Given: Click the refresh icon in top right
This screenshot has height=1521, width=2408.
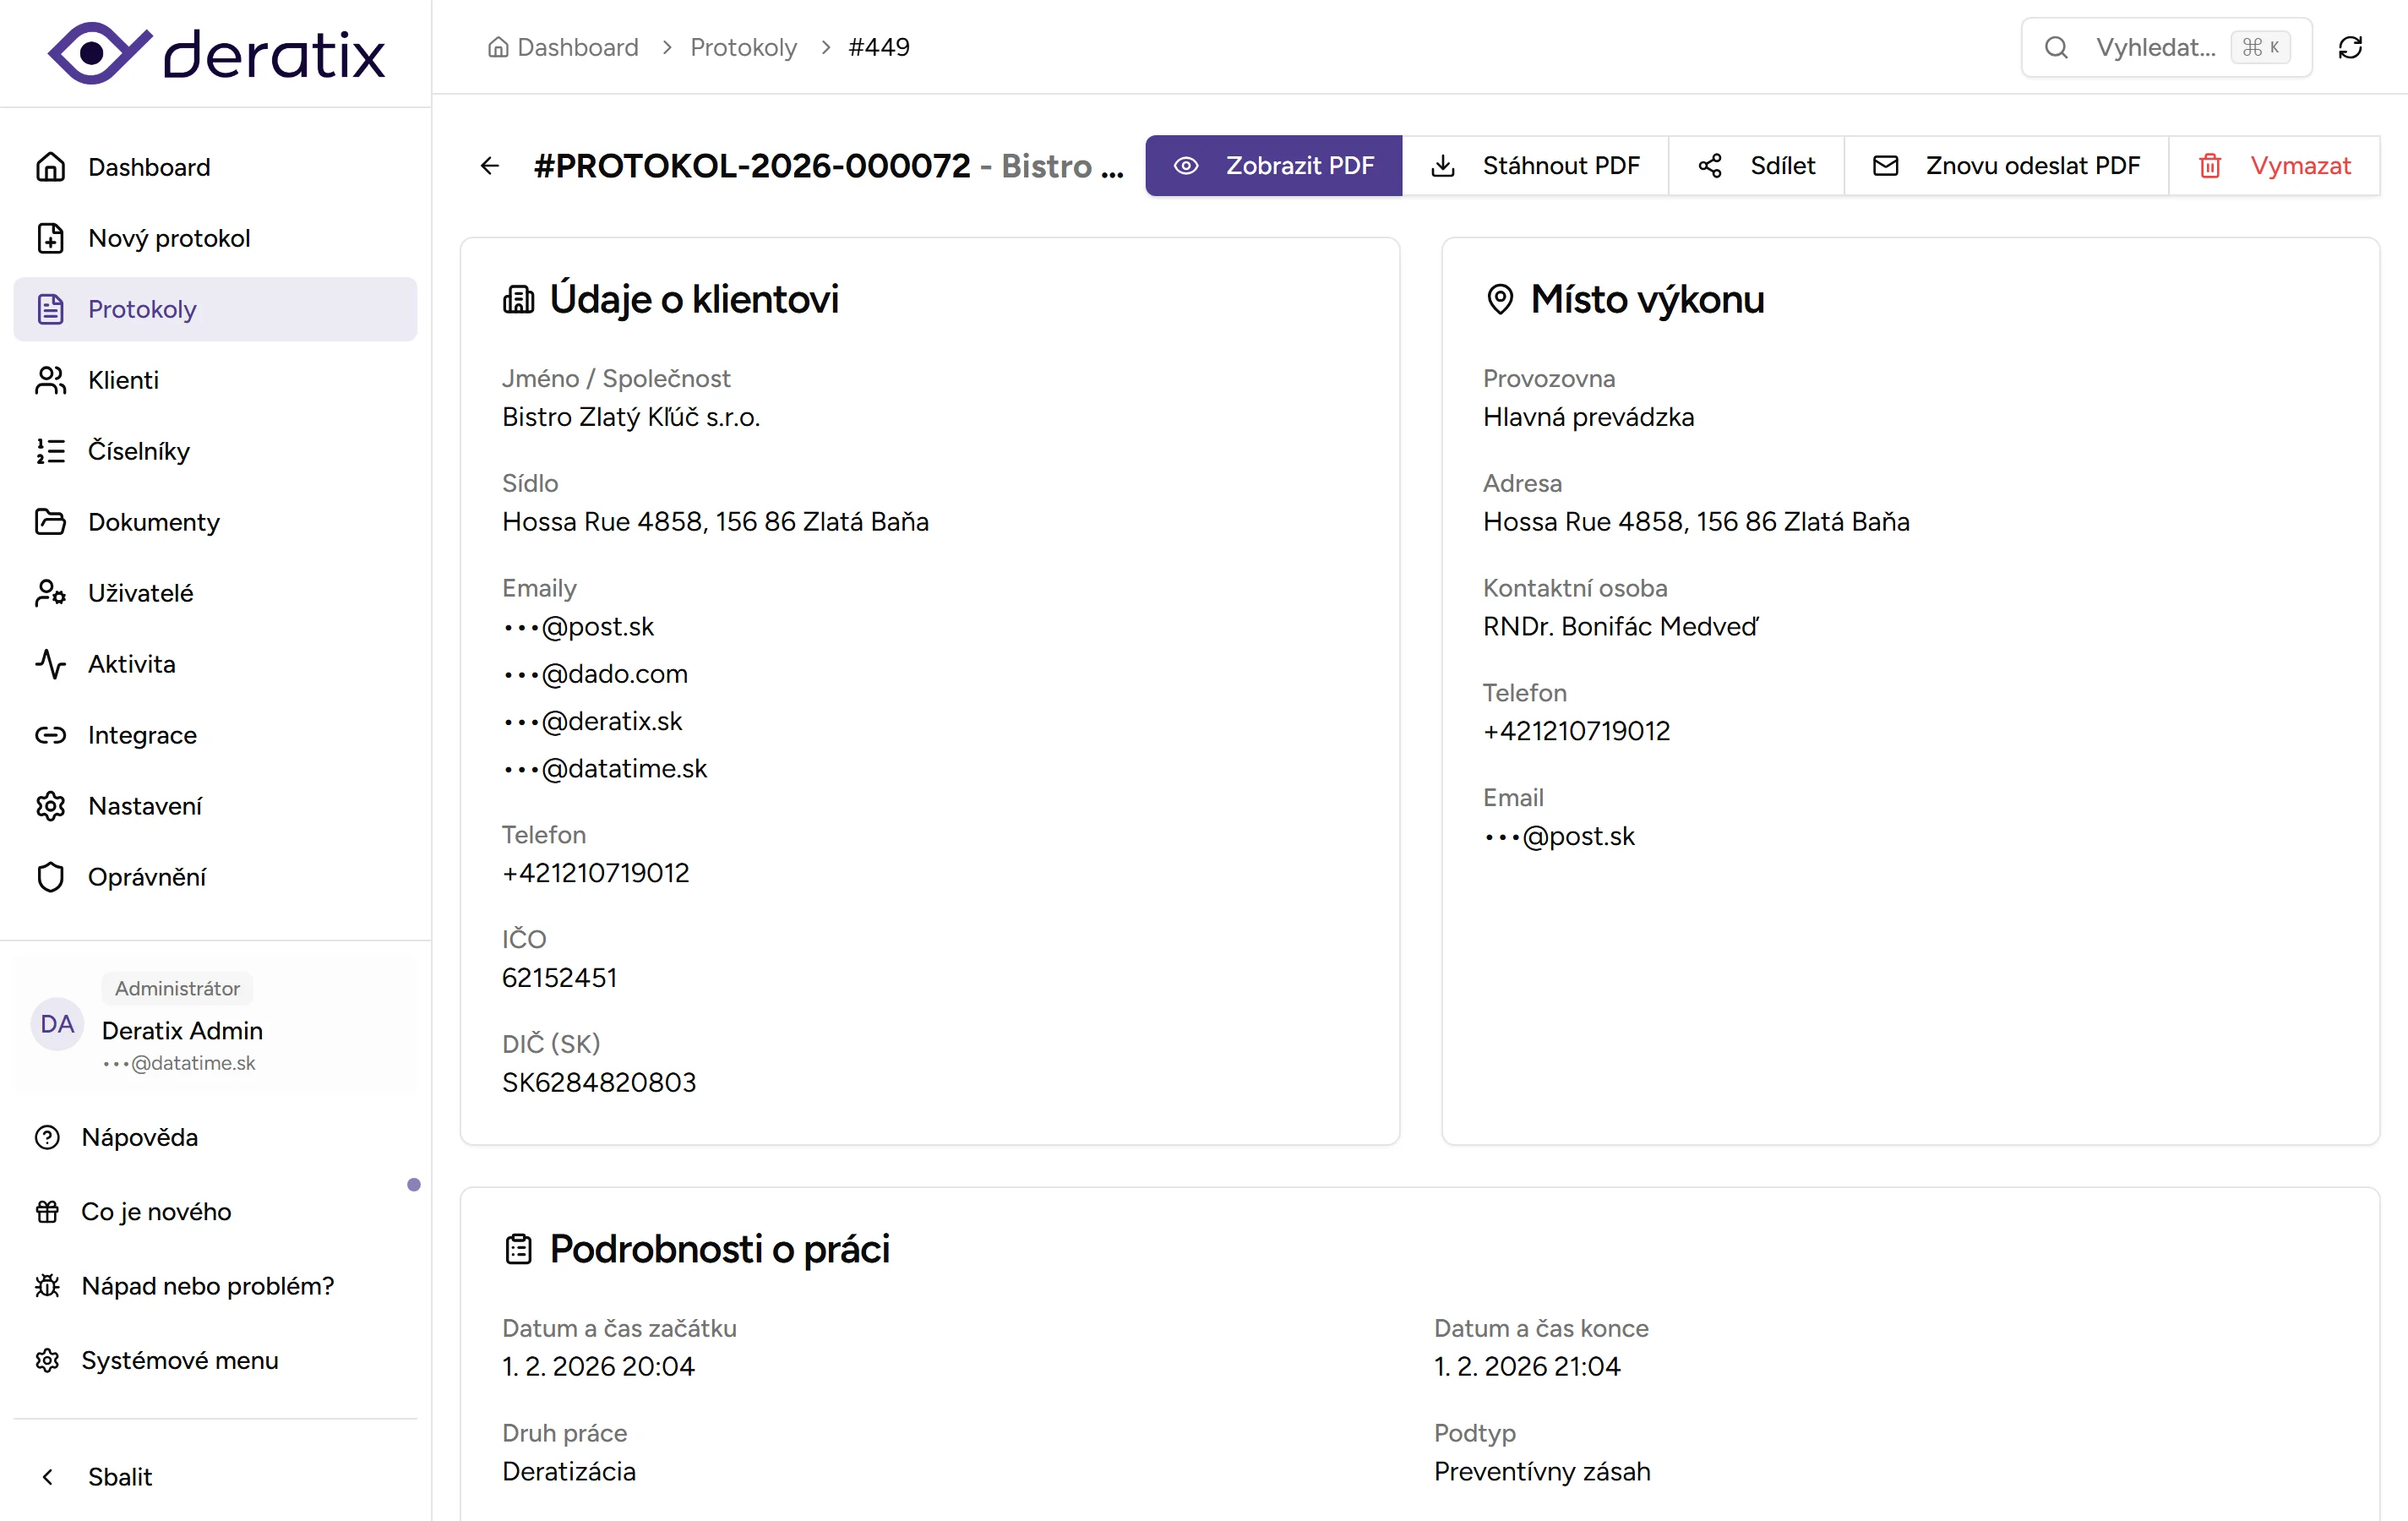Looking at the screenshot, I should click(2350, 47).
